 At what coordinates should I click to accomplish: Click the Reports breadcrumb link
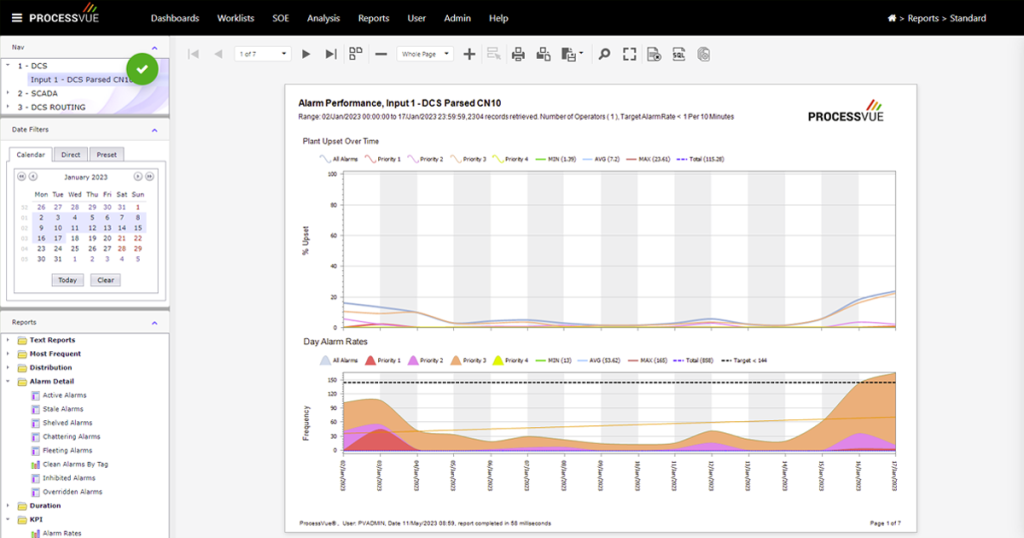[923, 18]
